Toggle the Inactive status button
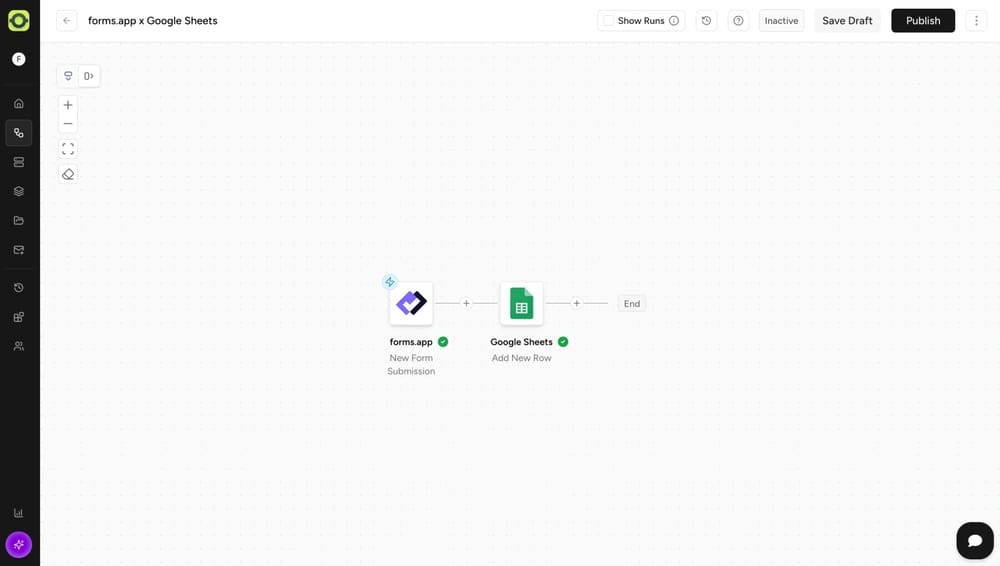This screenshot has height=566, width=1000. (x=781, y=20)
